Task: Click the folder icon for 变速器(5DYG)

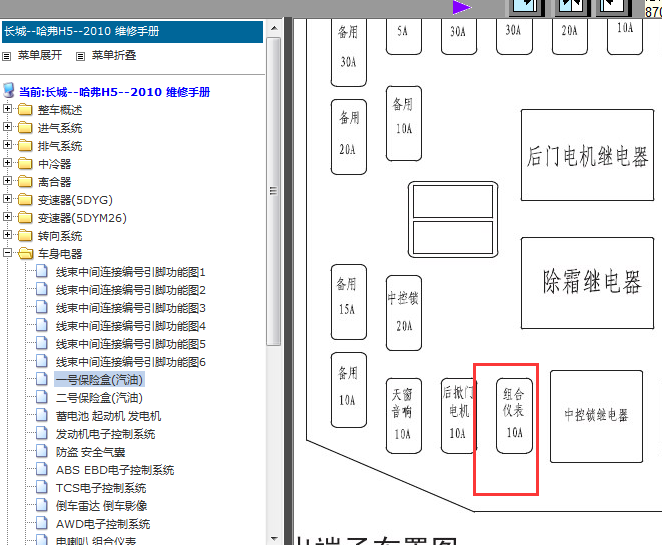Action: pyautogui.click(x=25, y=200)
